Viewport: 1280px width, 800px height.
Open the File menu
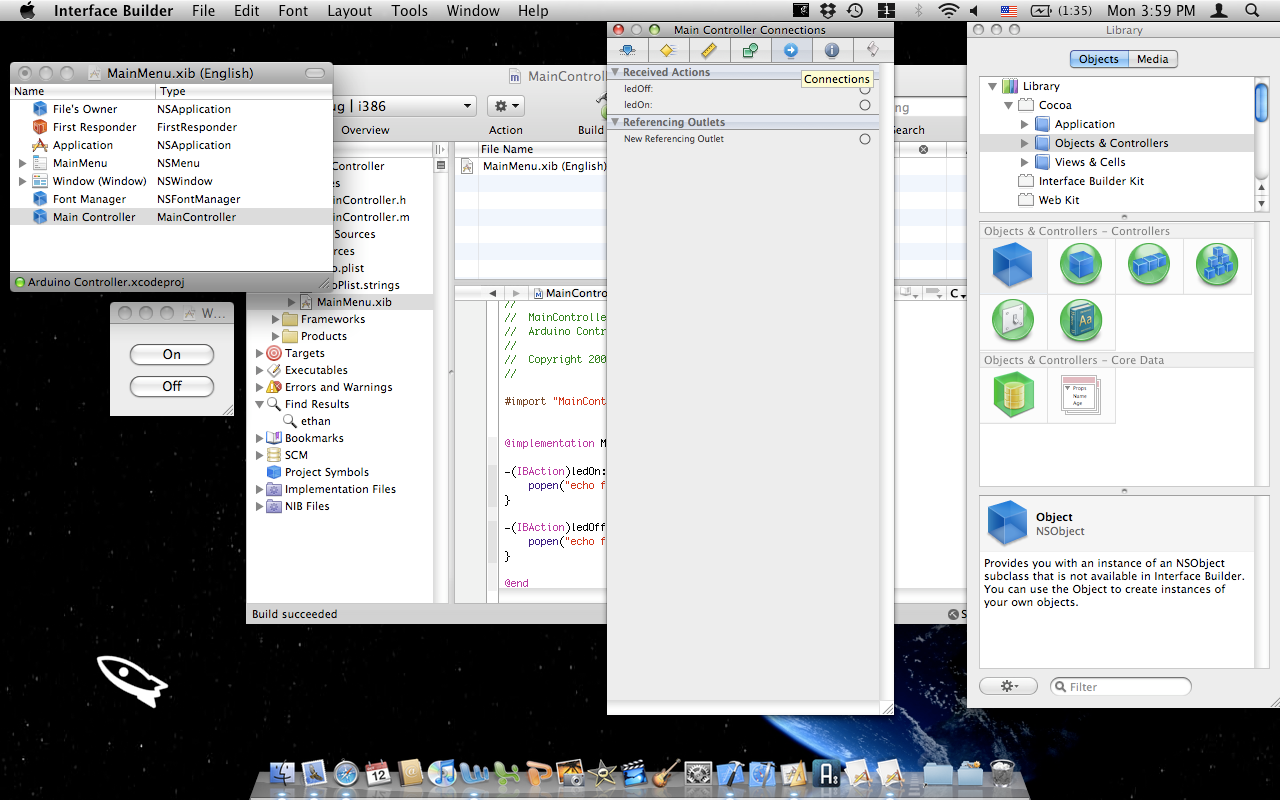203,11
